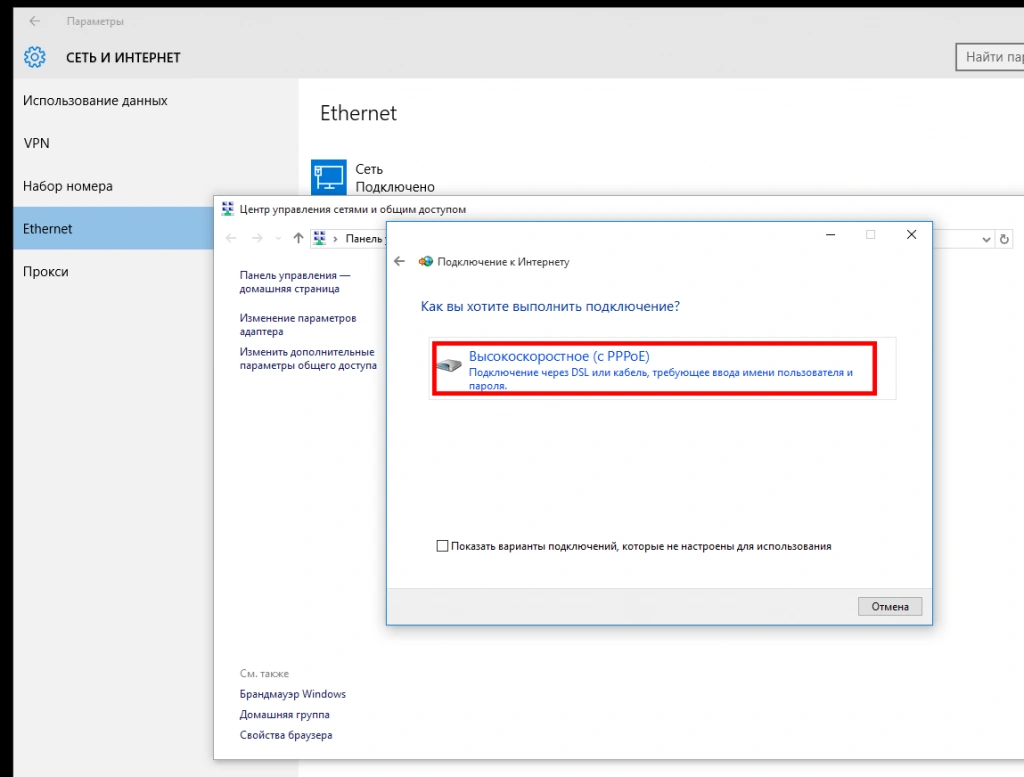Open the Прокси settings section
This screenshot has width=1024, height=777.
click(46, 271)
